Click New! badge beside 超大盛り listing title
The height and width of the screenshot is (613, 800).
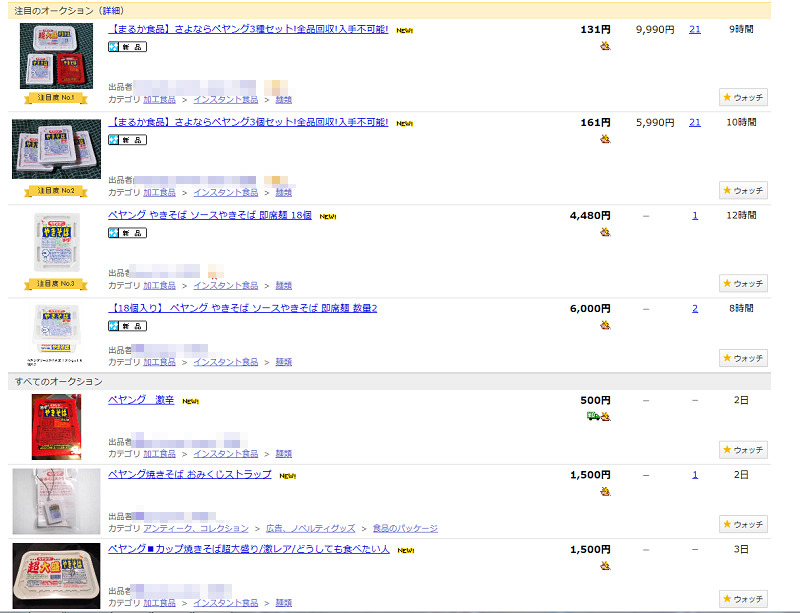click(x=406, y=550)
